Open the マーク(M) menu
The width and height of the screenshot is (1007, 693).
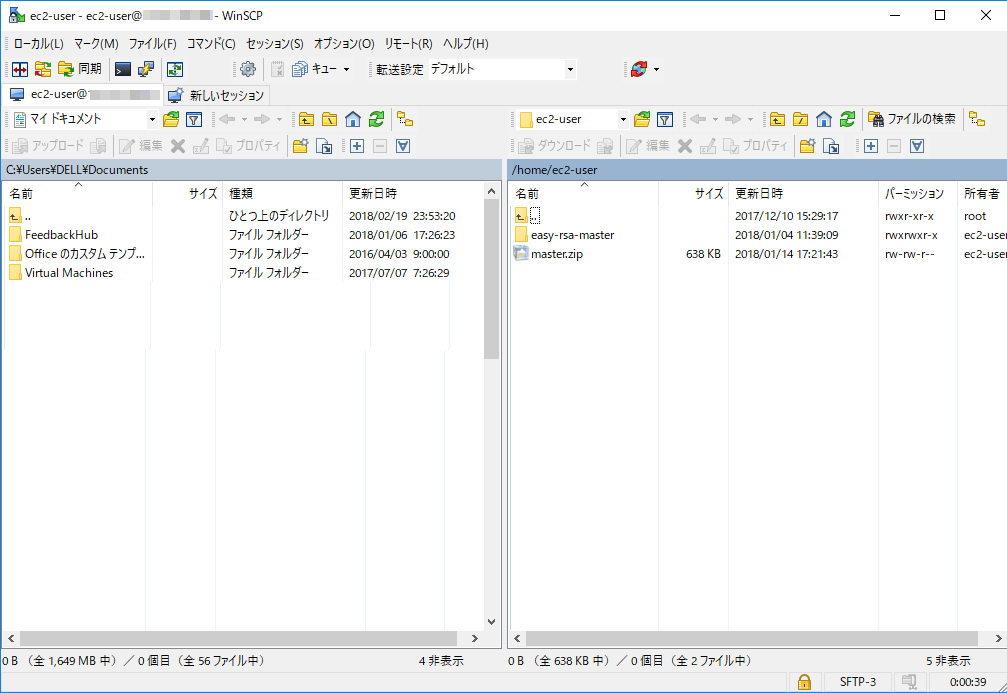coord(96,44)
